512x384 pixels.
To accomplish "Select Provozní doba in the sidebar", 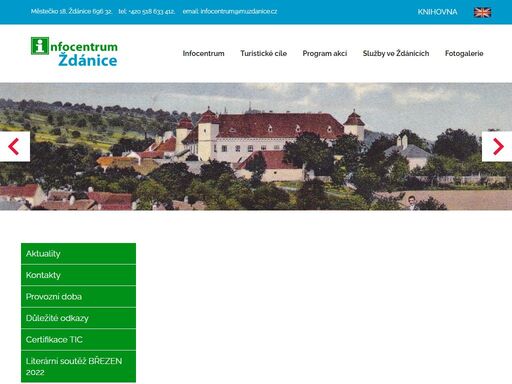I will (x=78, y=296).
